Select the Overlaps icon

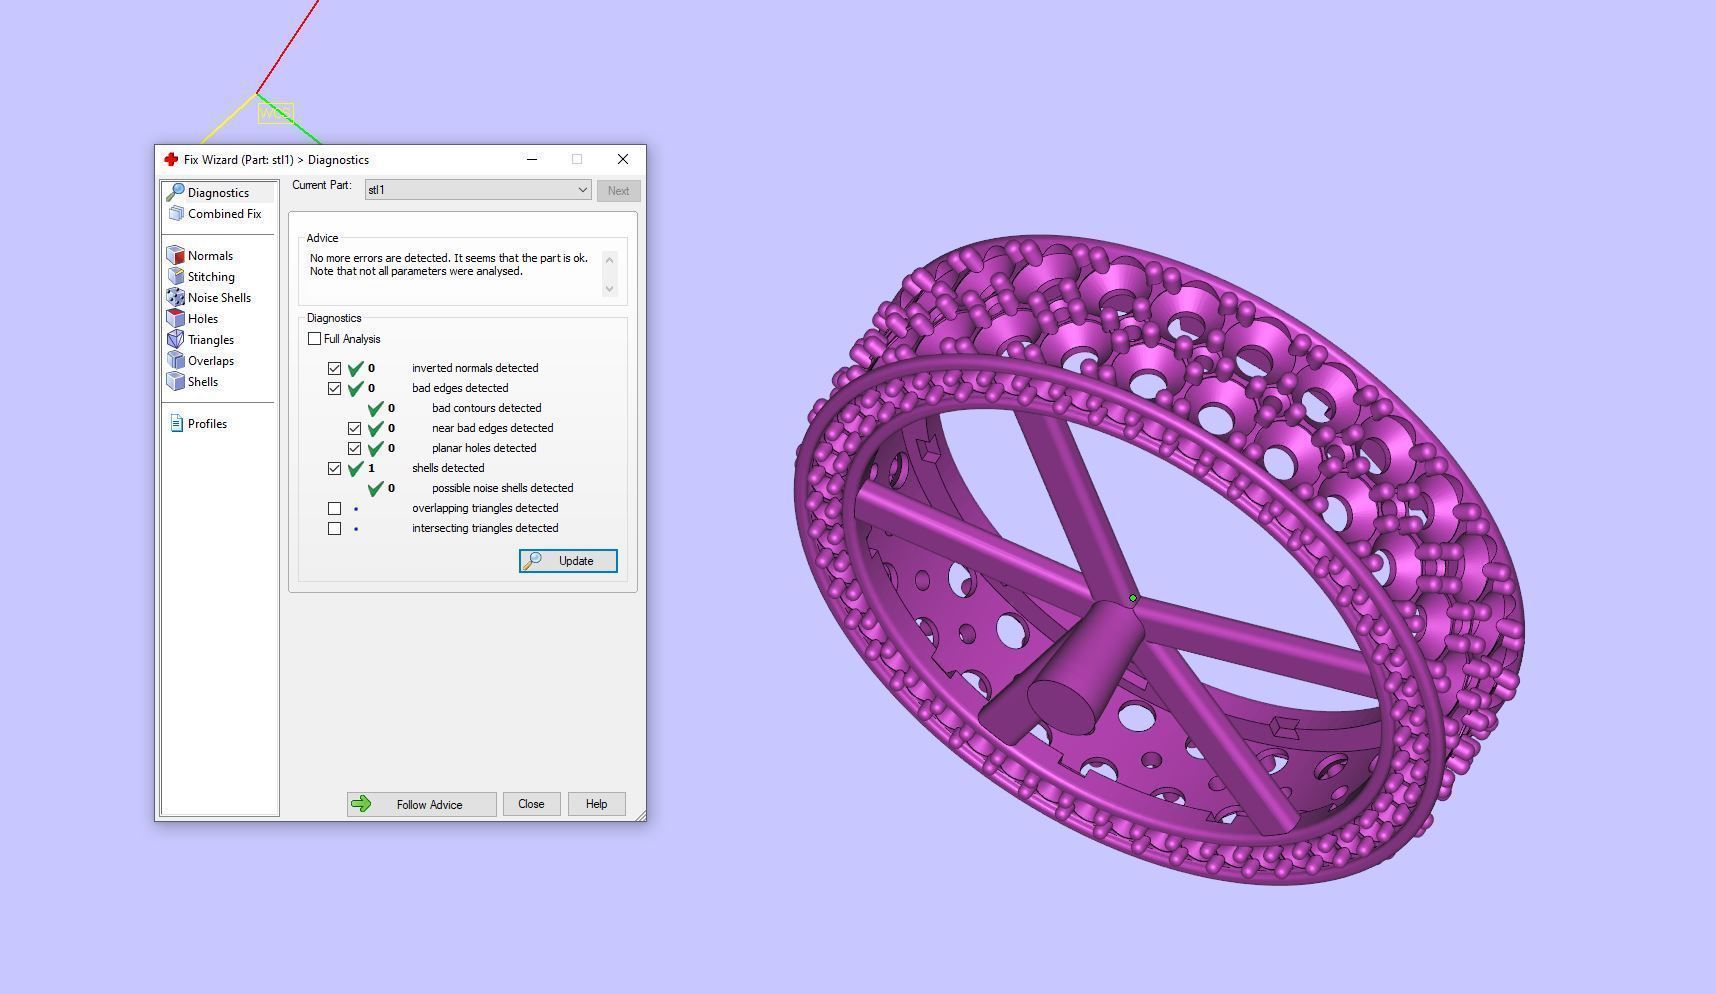(176, 360)
